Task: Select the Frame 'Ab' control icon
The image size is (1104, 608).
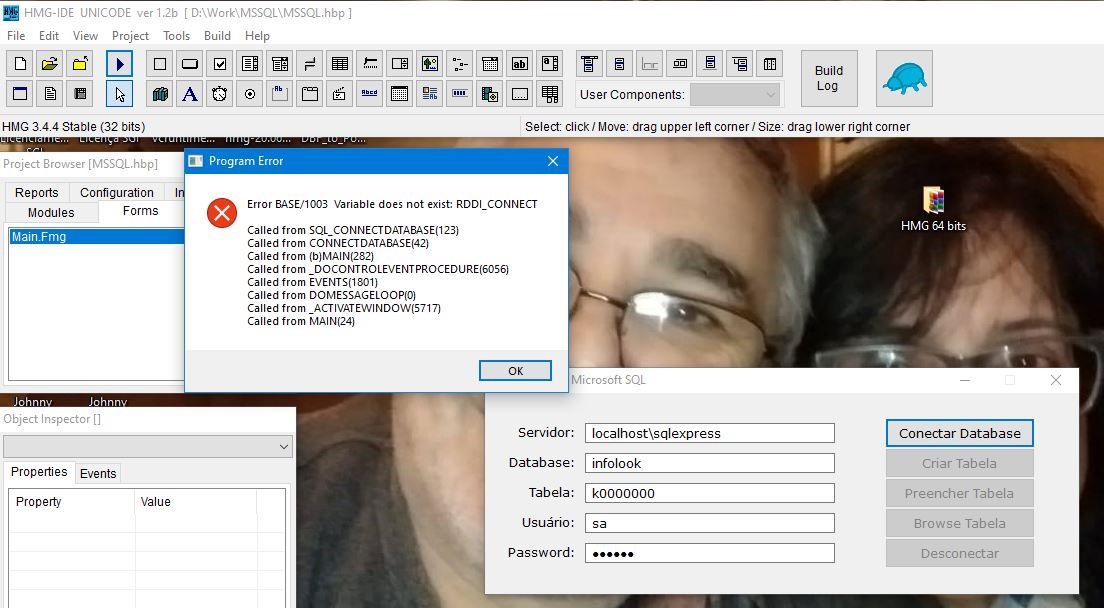Action: click(x=280, y=94)
